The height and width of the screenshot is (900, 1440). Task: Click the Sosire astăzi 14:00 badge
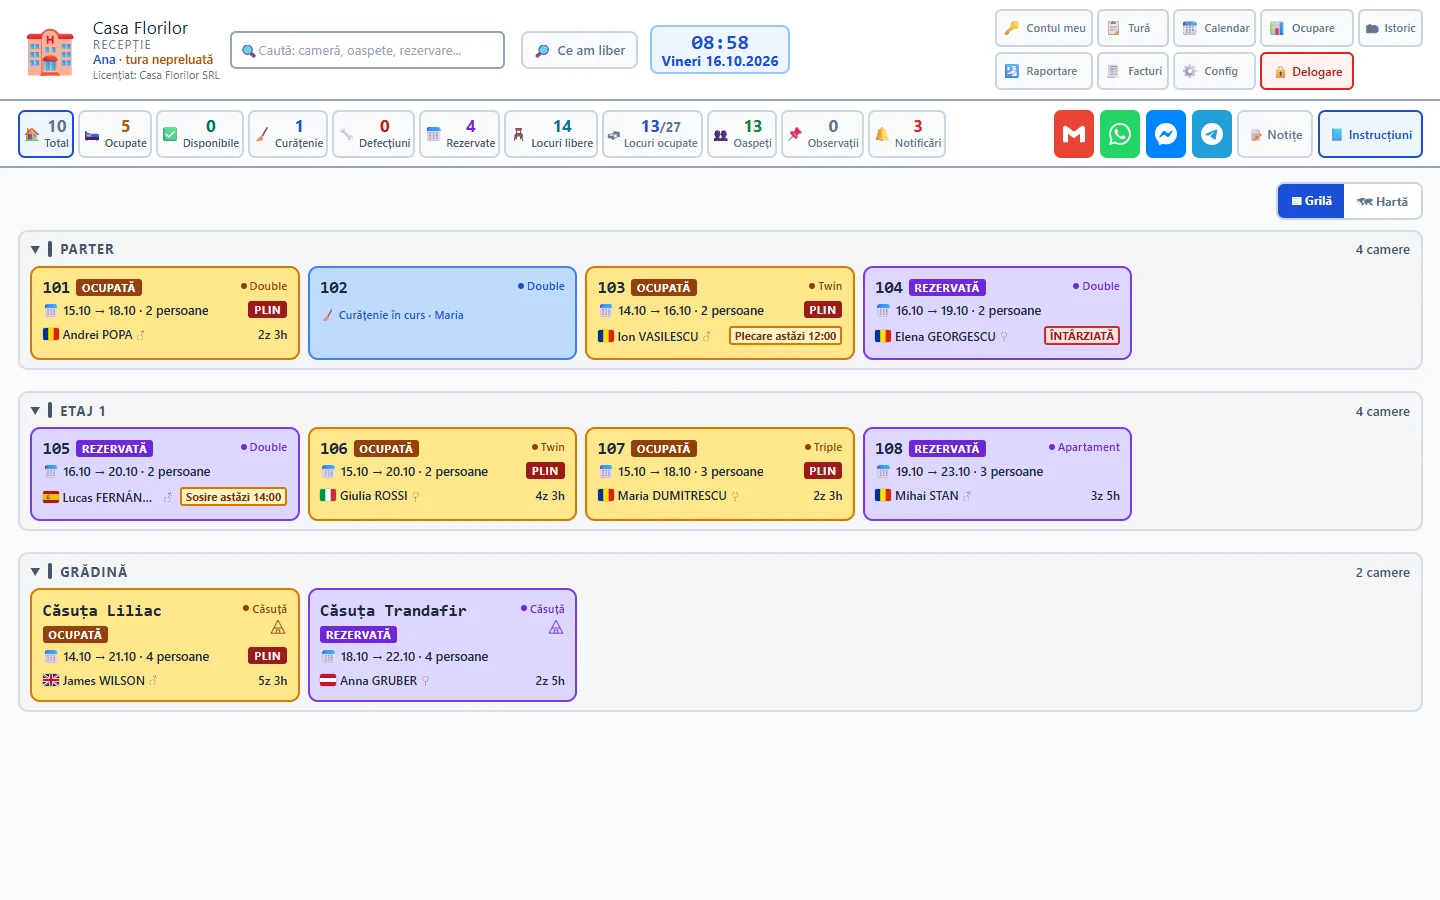(233, 497)
